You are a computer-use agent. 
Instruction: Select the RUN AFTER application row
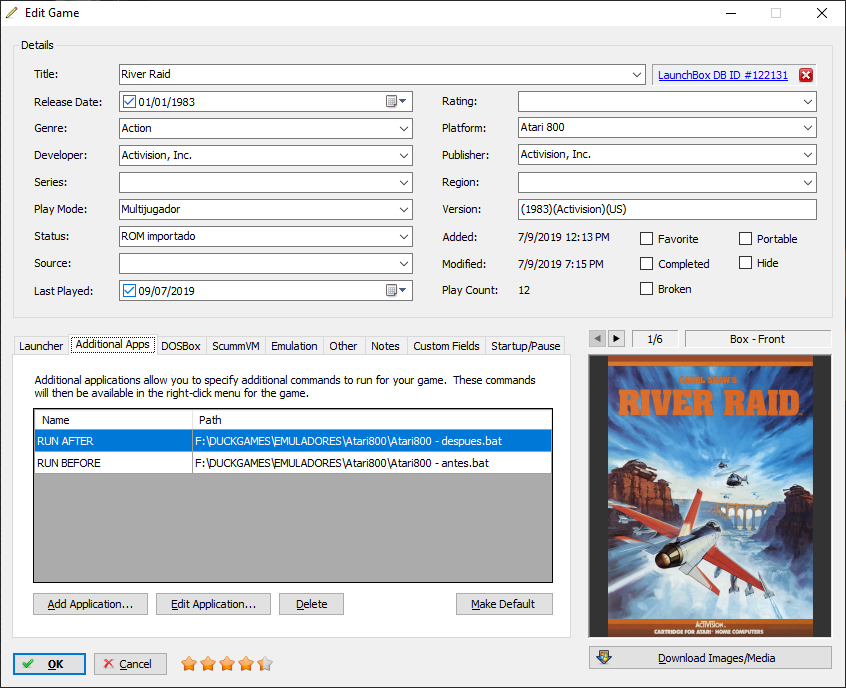pos(292,441)
